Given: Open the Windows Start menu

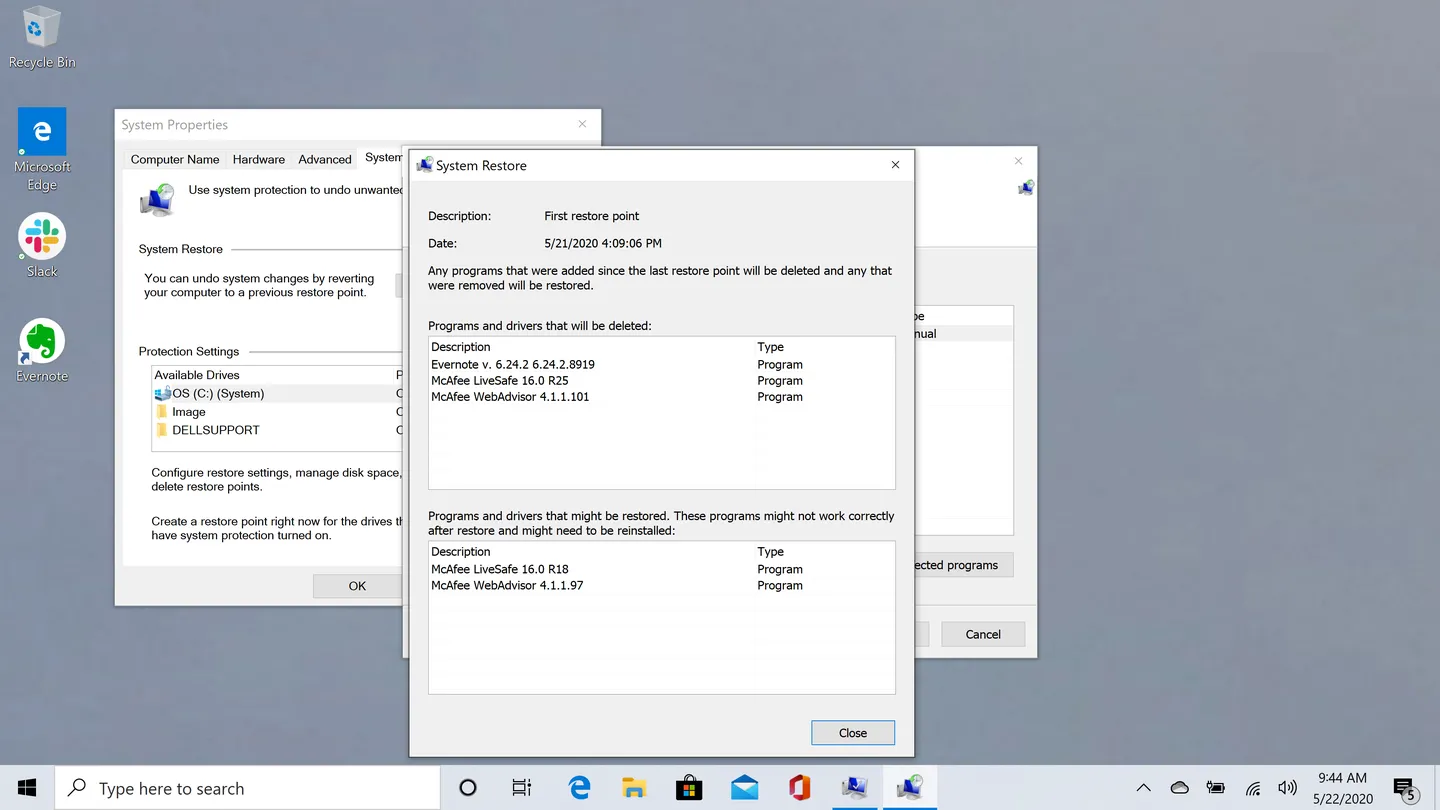Looking at the screenshot, I should click(27, 788).
